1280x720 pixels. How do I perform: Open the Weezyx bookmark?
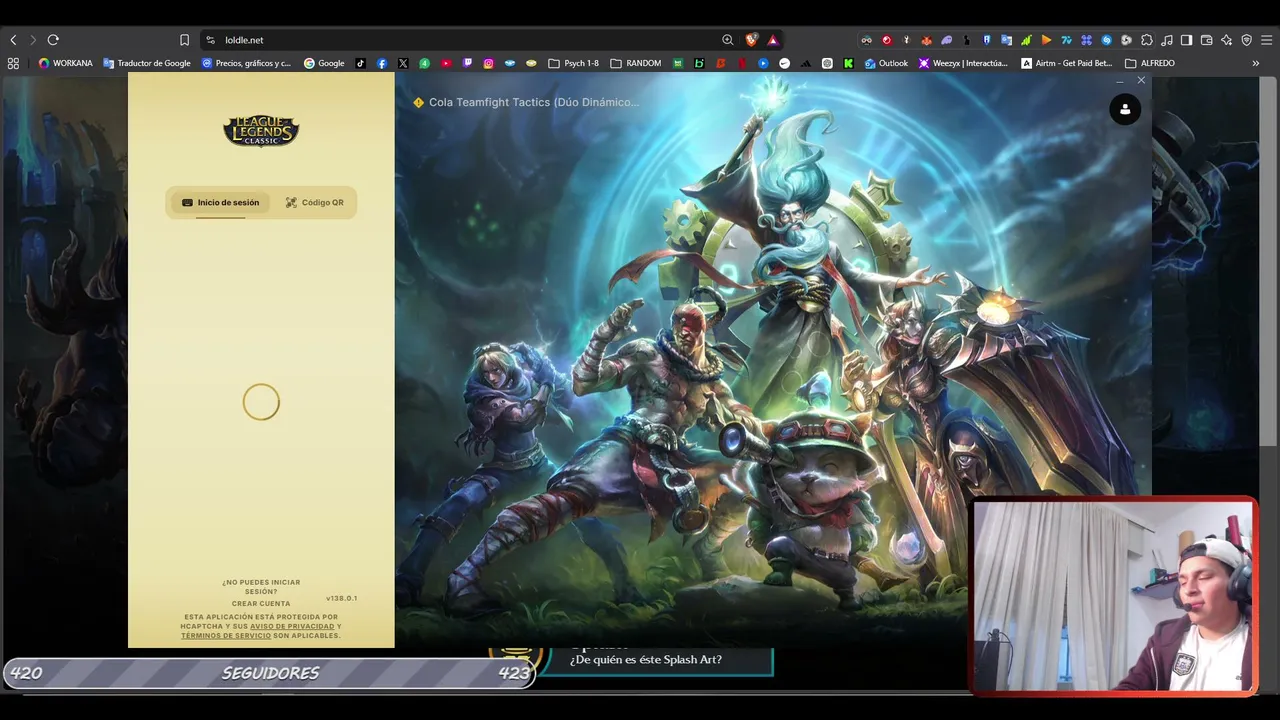tap(964, 63)
